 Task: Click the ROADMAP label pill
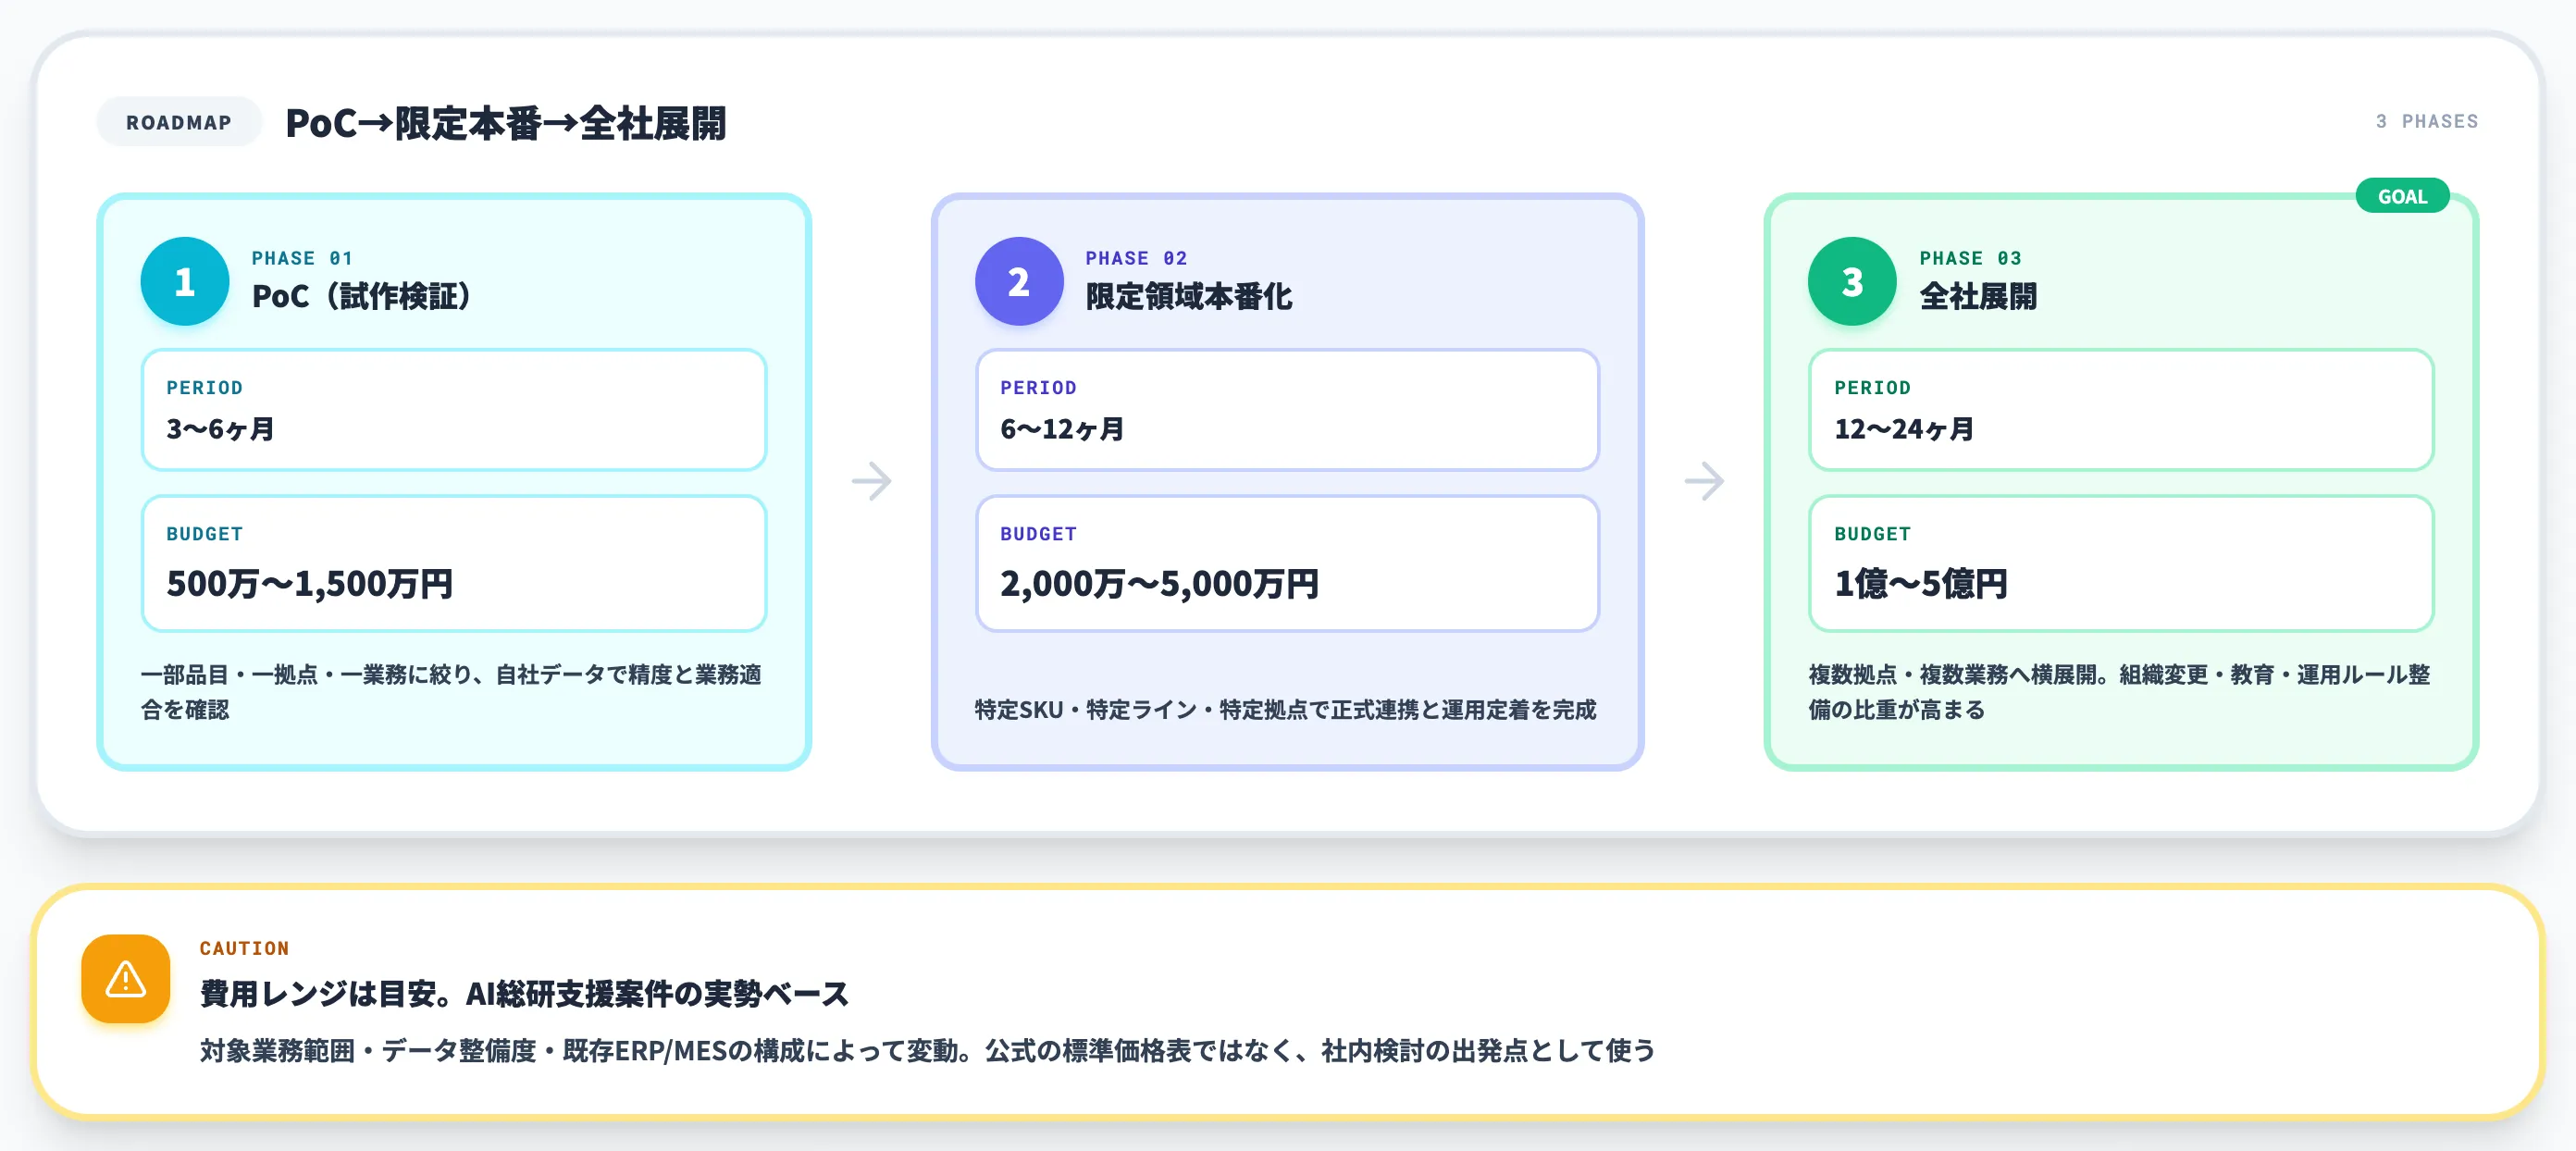point(179,122)
